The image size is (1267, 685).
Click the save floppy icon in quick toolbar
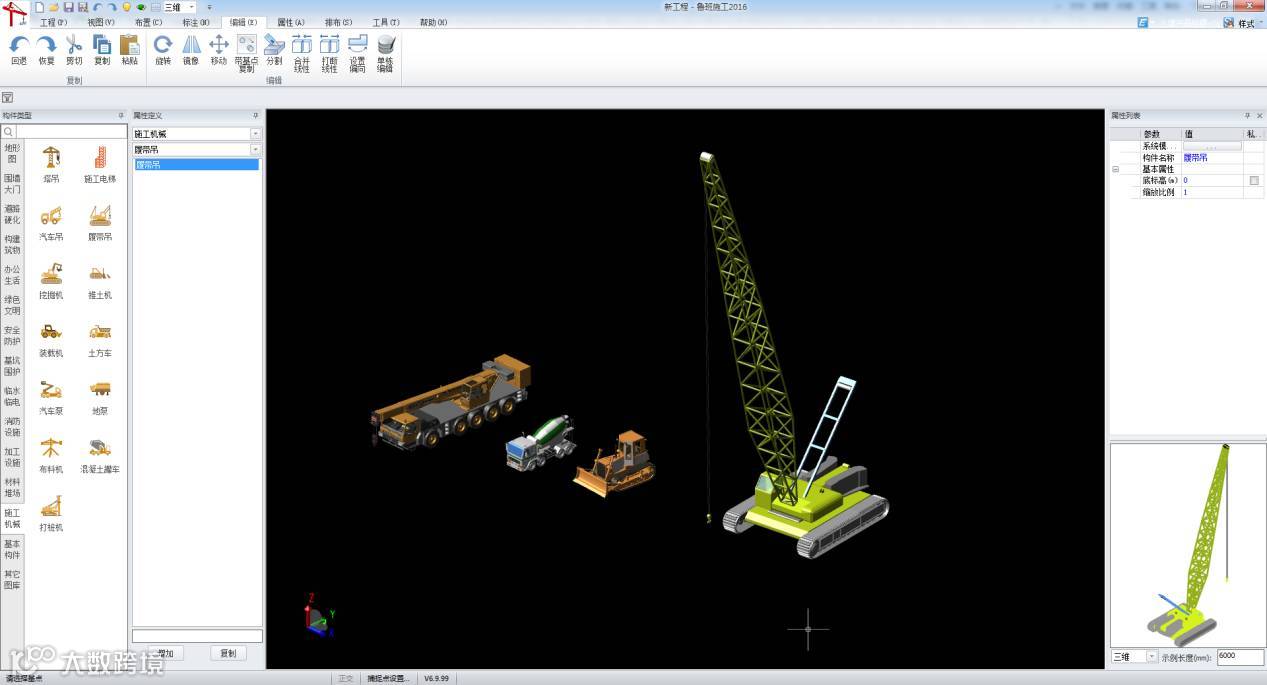[69, 7]
